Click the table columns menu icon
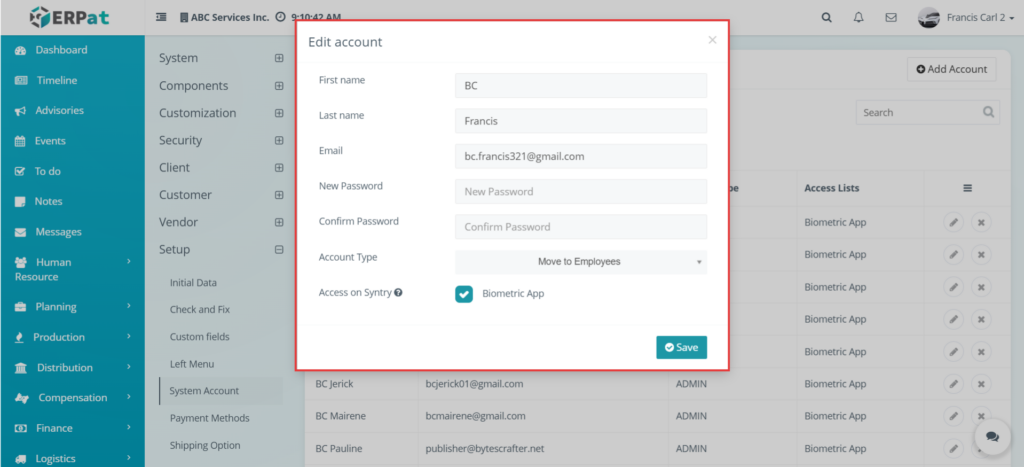1024x467 pixels. point(967,188)
